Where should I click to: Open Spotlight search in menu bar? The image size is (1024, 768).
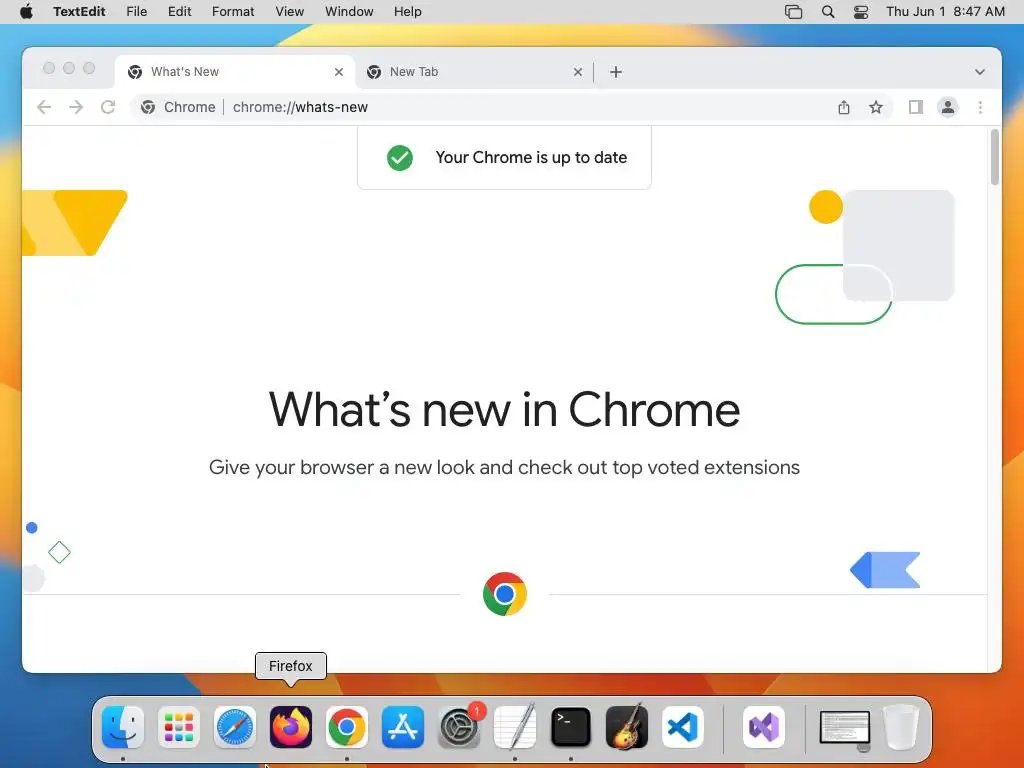(x=827, y=12)
